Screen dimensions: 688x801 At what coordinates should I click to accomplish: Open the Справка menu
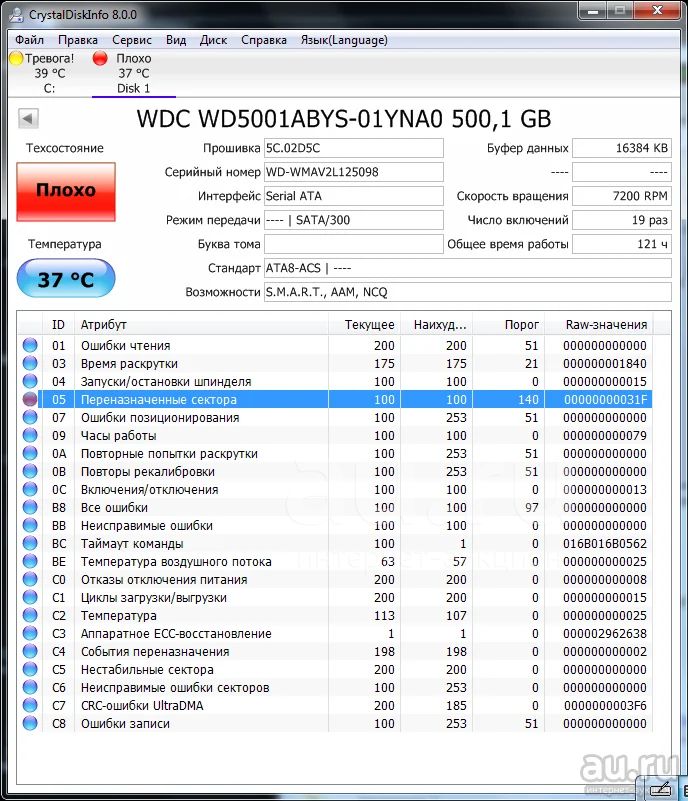pos(264,40)
